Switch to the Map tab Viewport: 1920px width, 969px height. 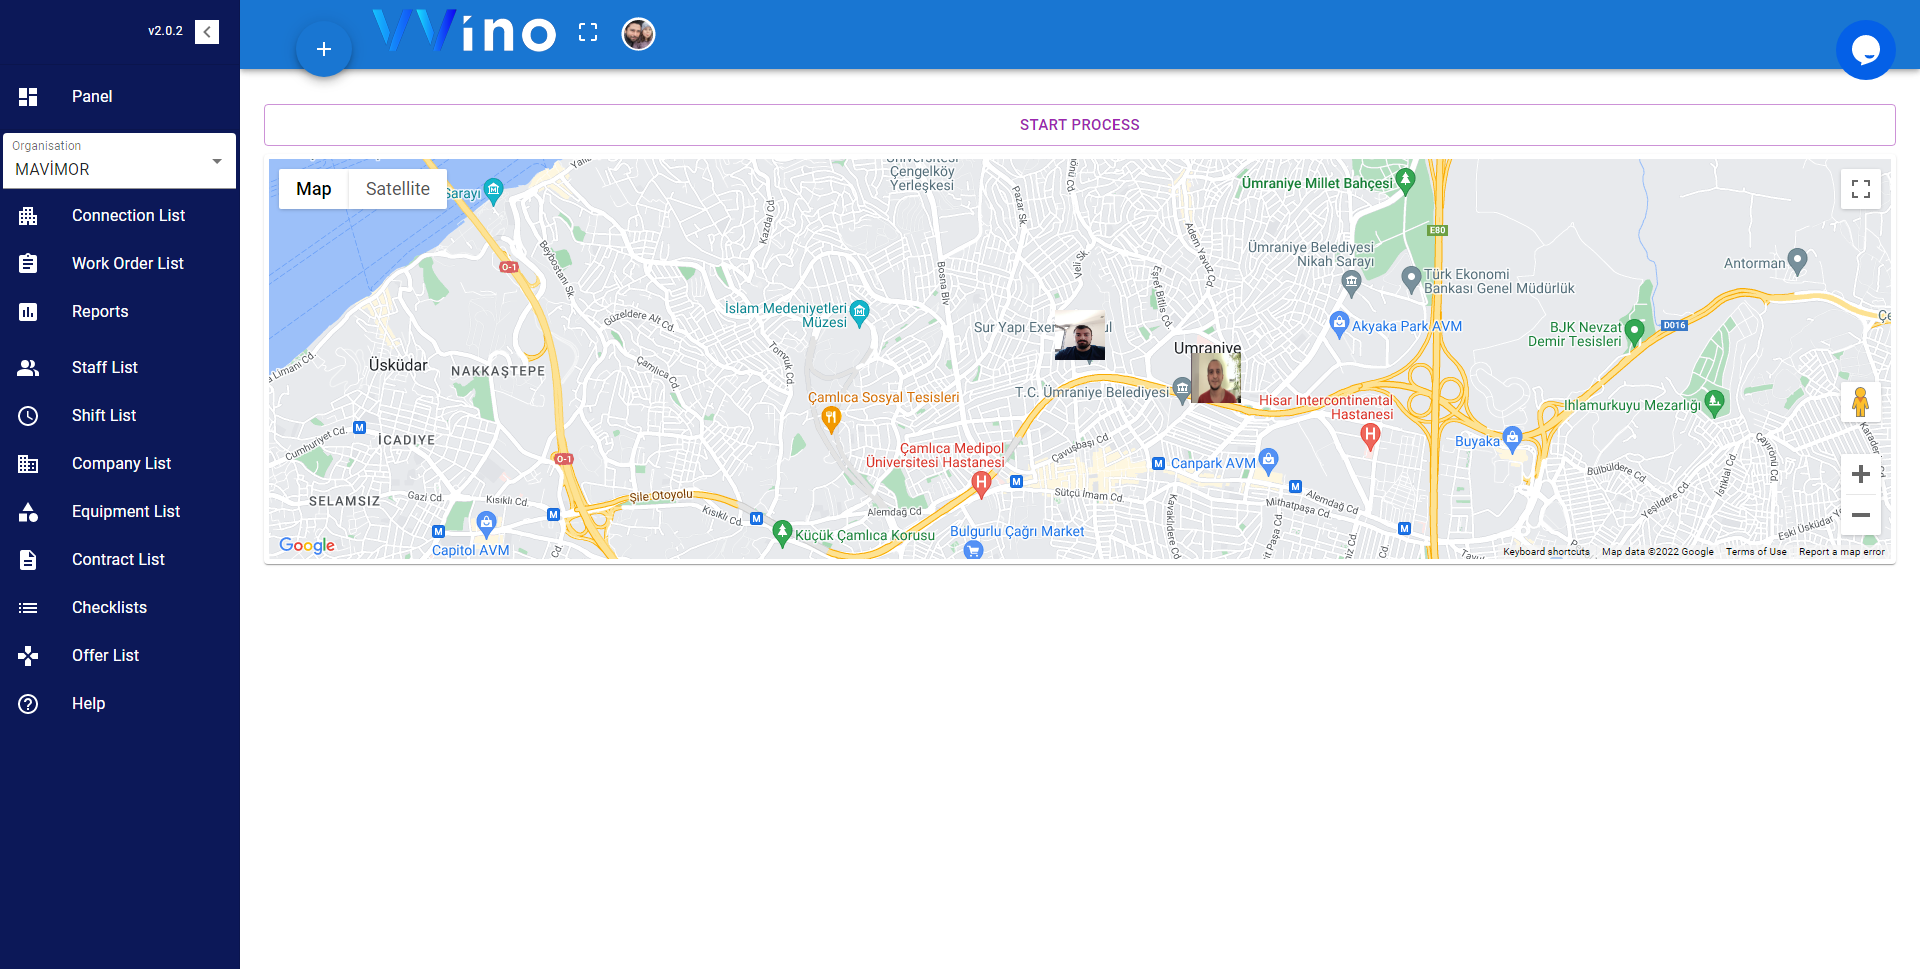click(313, 188)
